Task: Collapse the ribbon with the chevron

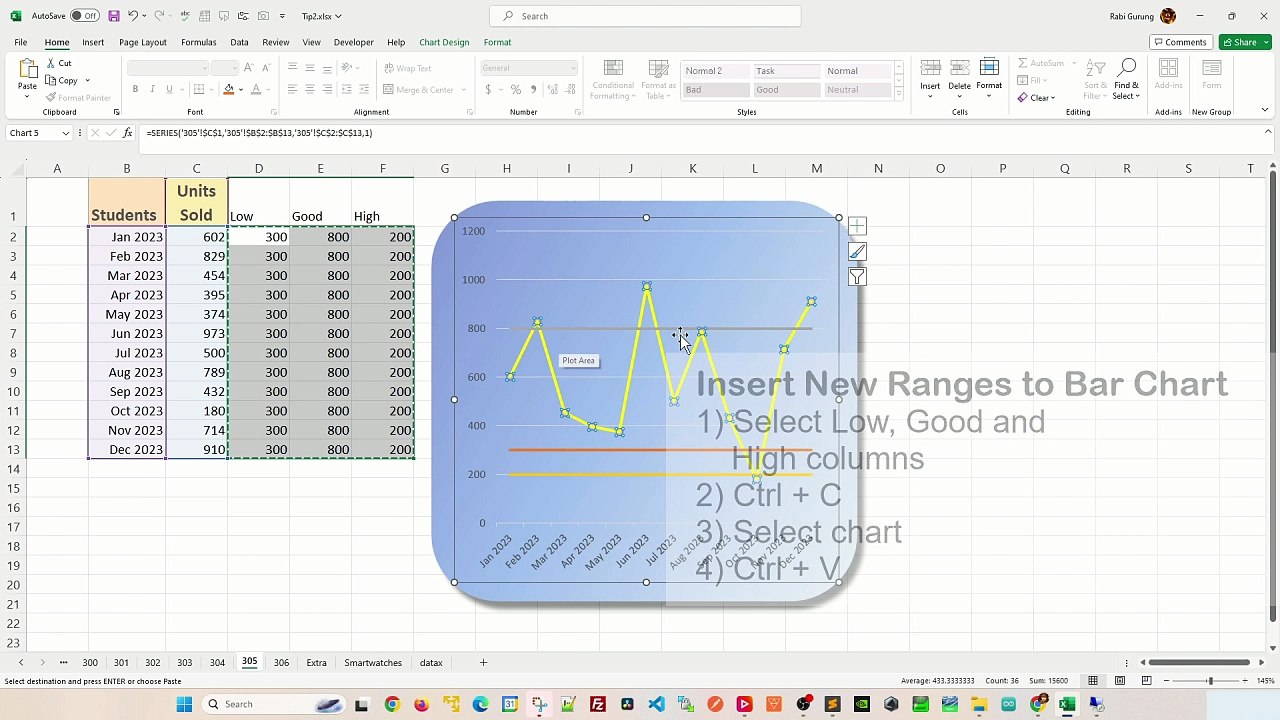Action: pyautogui.click(x=1264, y=111)
